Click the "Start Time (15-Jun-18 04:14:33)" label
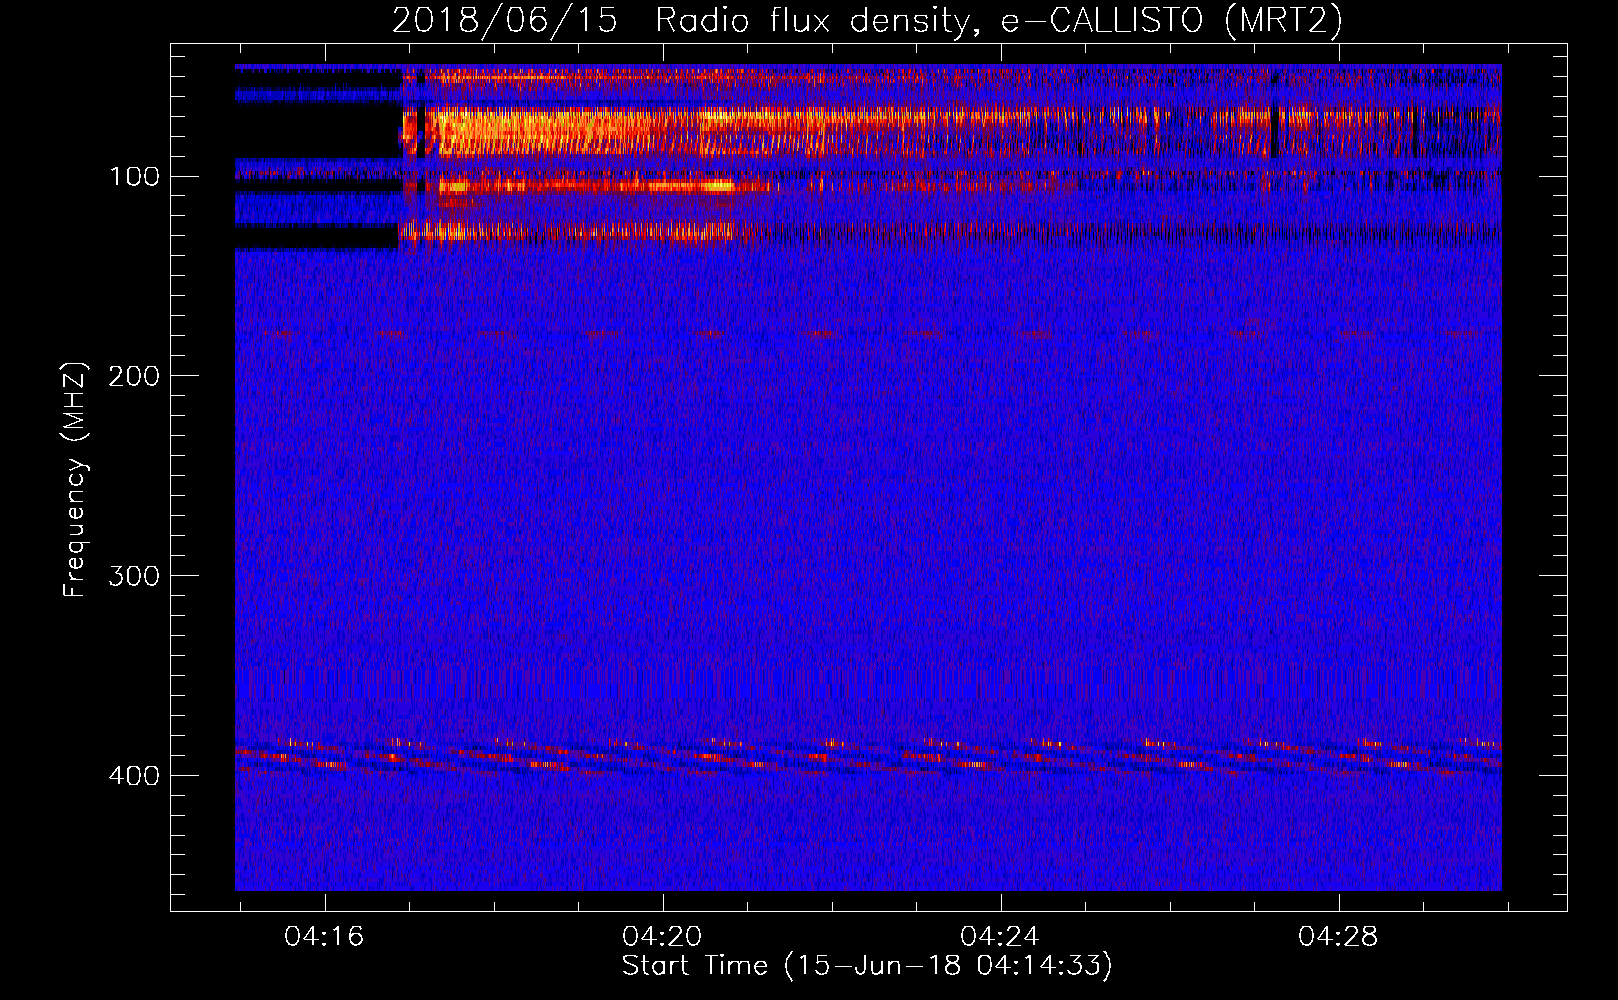This screenshot has height=1000, width=1618. coord(867,966)
